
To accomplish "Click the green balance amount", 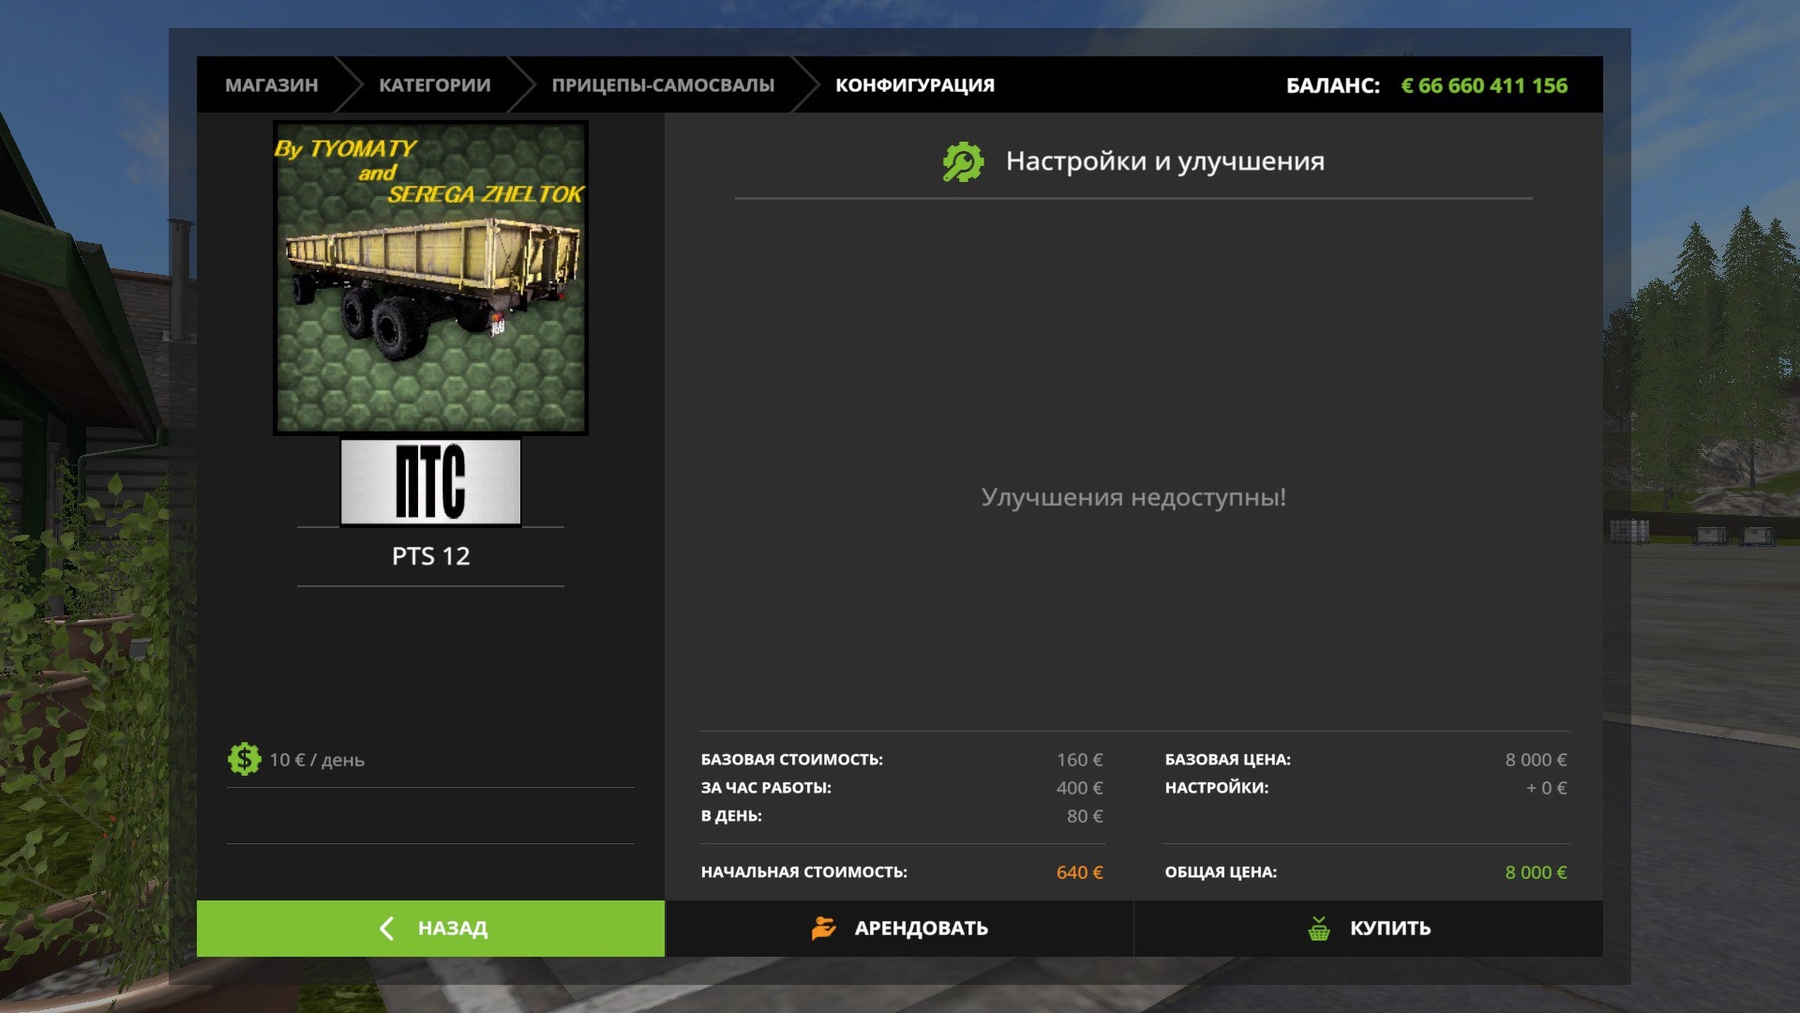I will [x=1484, y=85].
